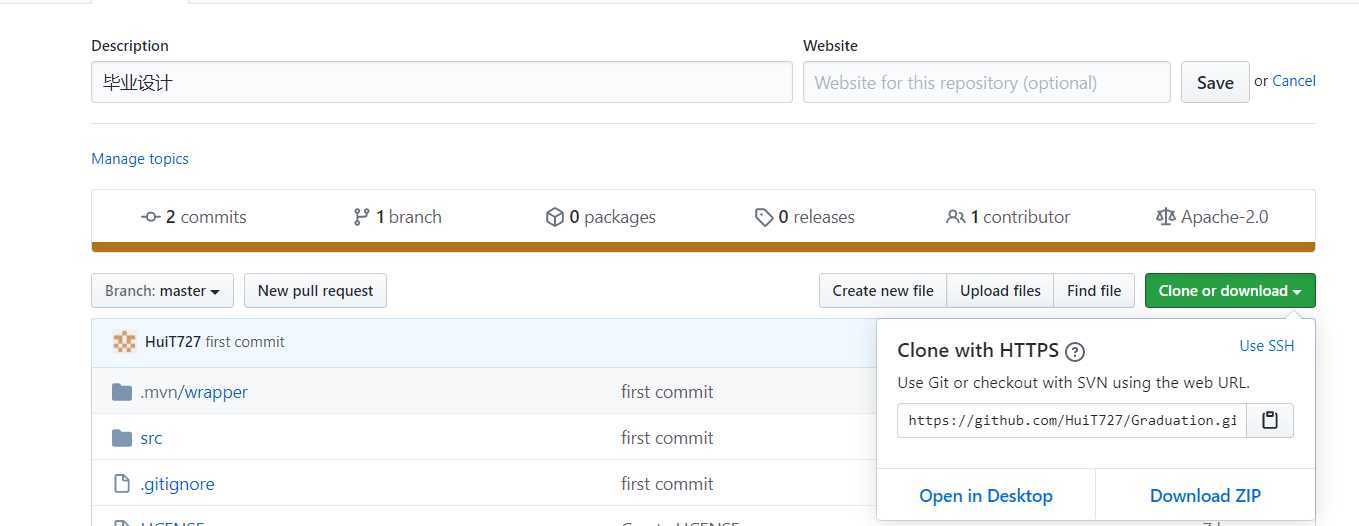Open .gitignore file

[x=177, y=484]
